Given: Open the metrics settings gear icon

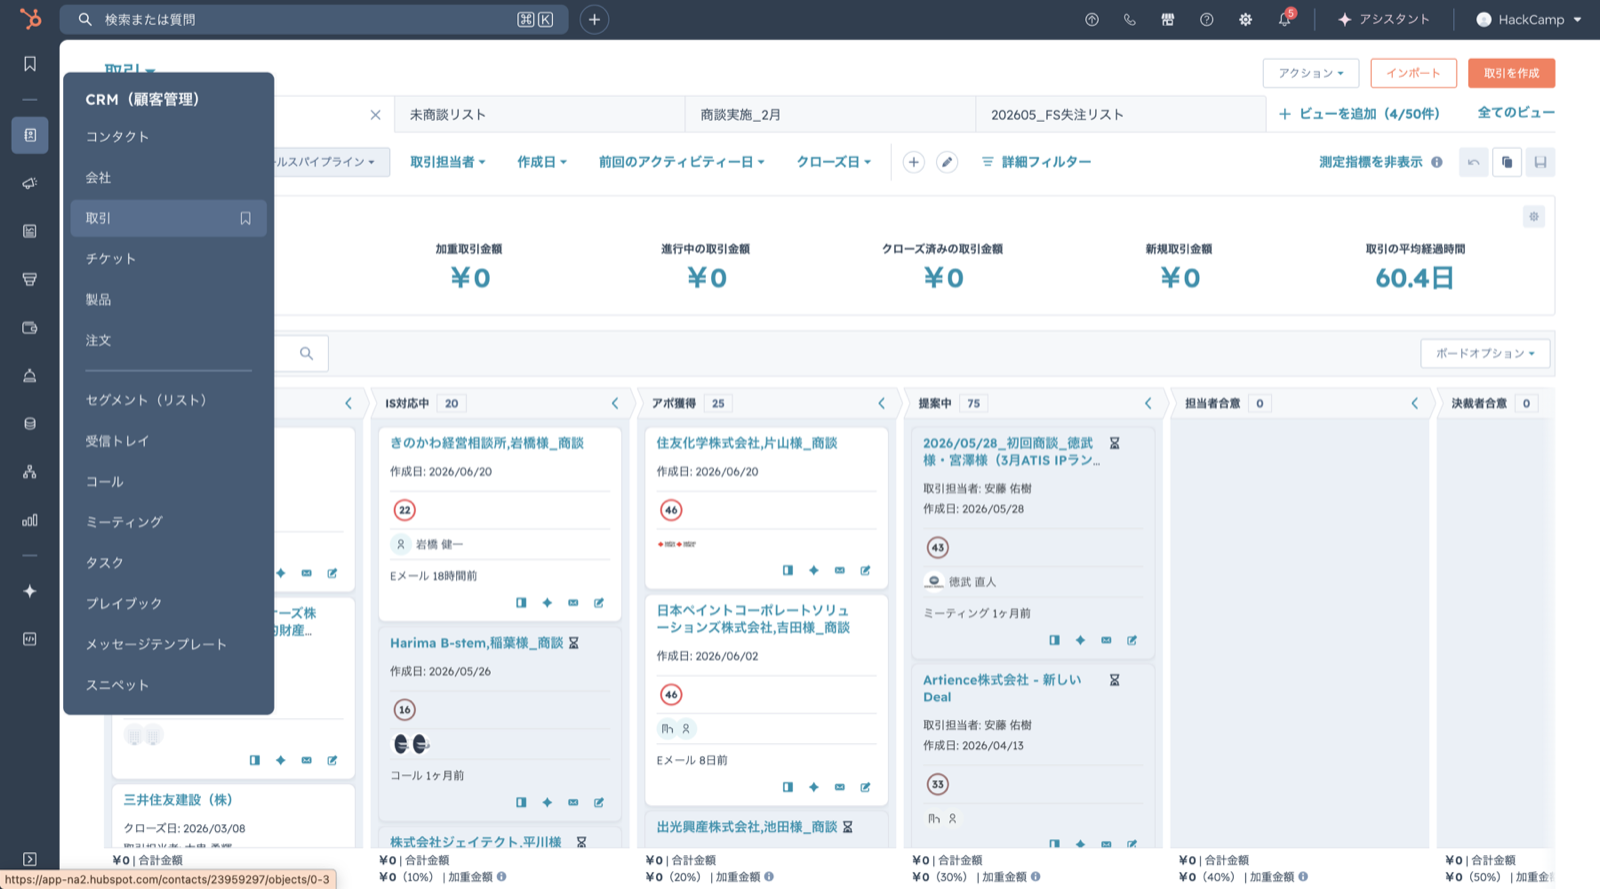Looking at the screenshot, I should (1534, 216).
